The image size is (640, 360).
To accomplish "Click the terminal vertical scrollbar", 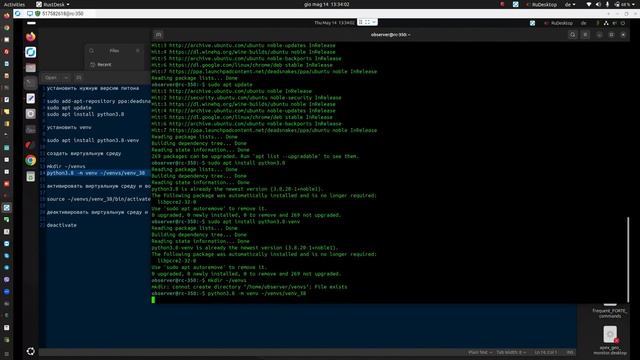I will (x=628, y=260).
